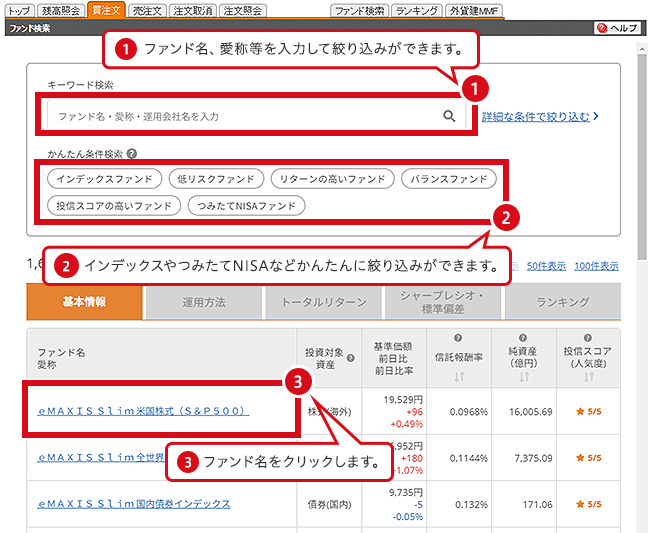Switch to 運用方法 table tab
This screenshot has height=533, width=660.
pos(204,302)
